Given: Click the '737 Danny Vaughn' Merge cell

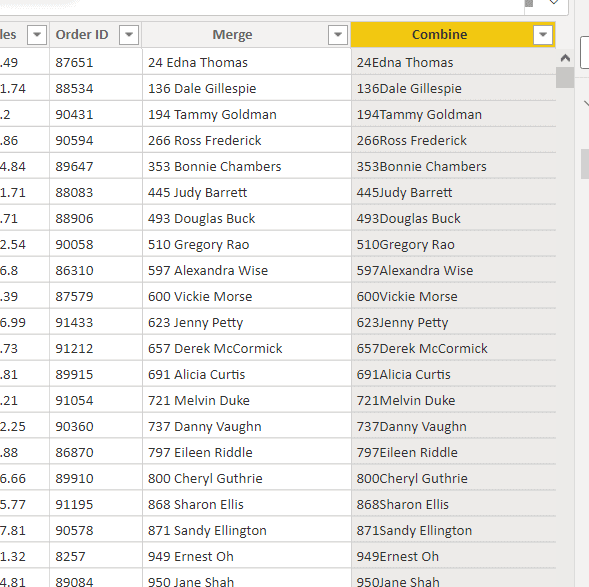Looking at the screenshot, I should point(246,426).
